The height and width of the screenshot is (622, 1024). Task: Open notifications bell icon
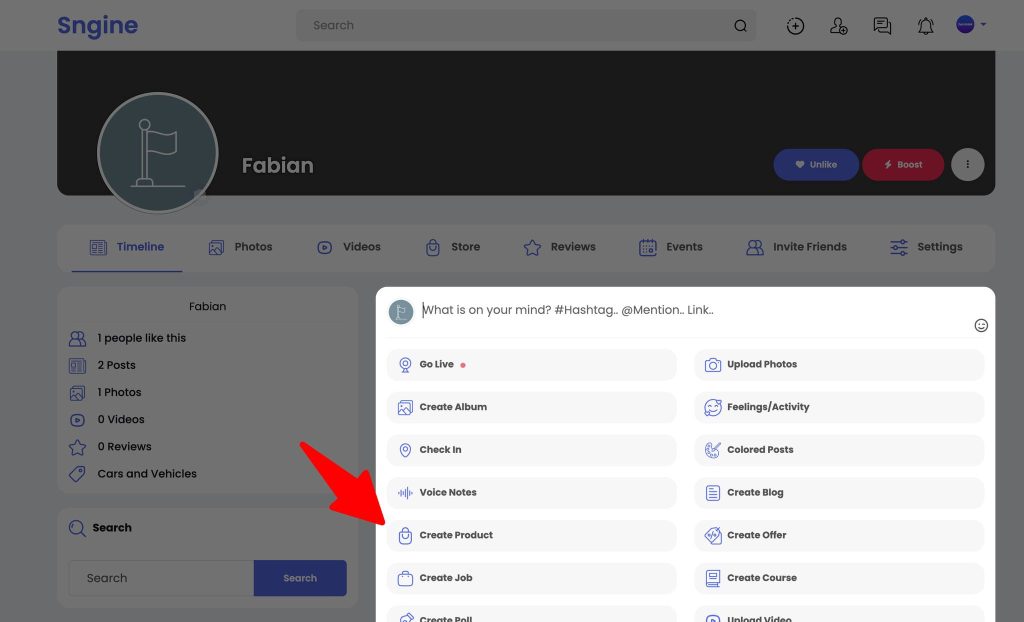point(925,25)
